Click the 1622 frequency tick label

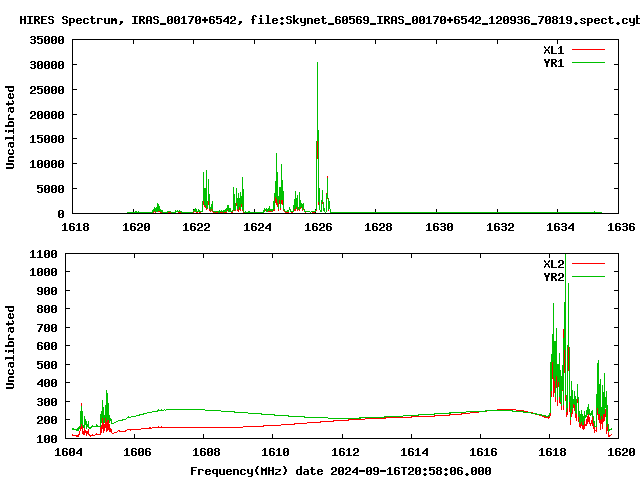click(x=196, y=227)
